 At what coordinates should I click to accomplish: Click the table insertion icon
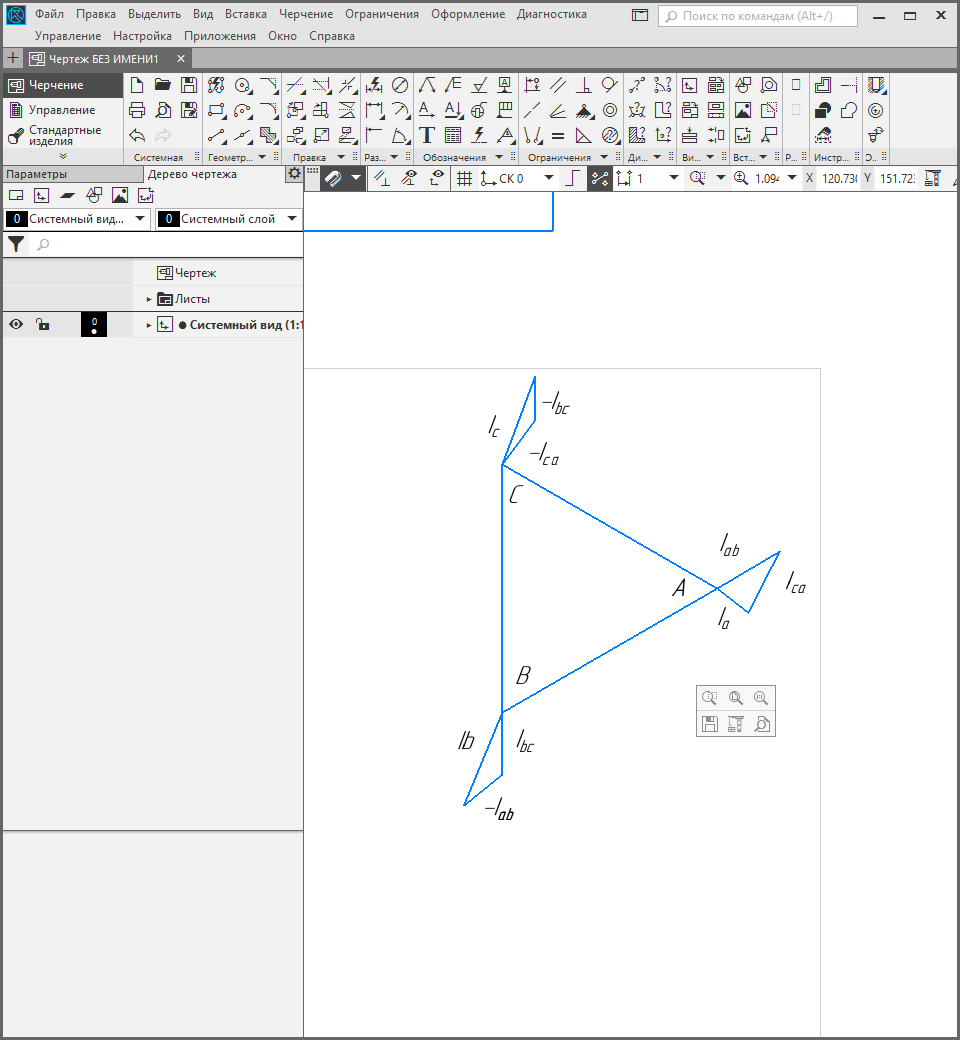click(x=453, y=135)
